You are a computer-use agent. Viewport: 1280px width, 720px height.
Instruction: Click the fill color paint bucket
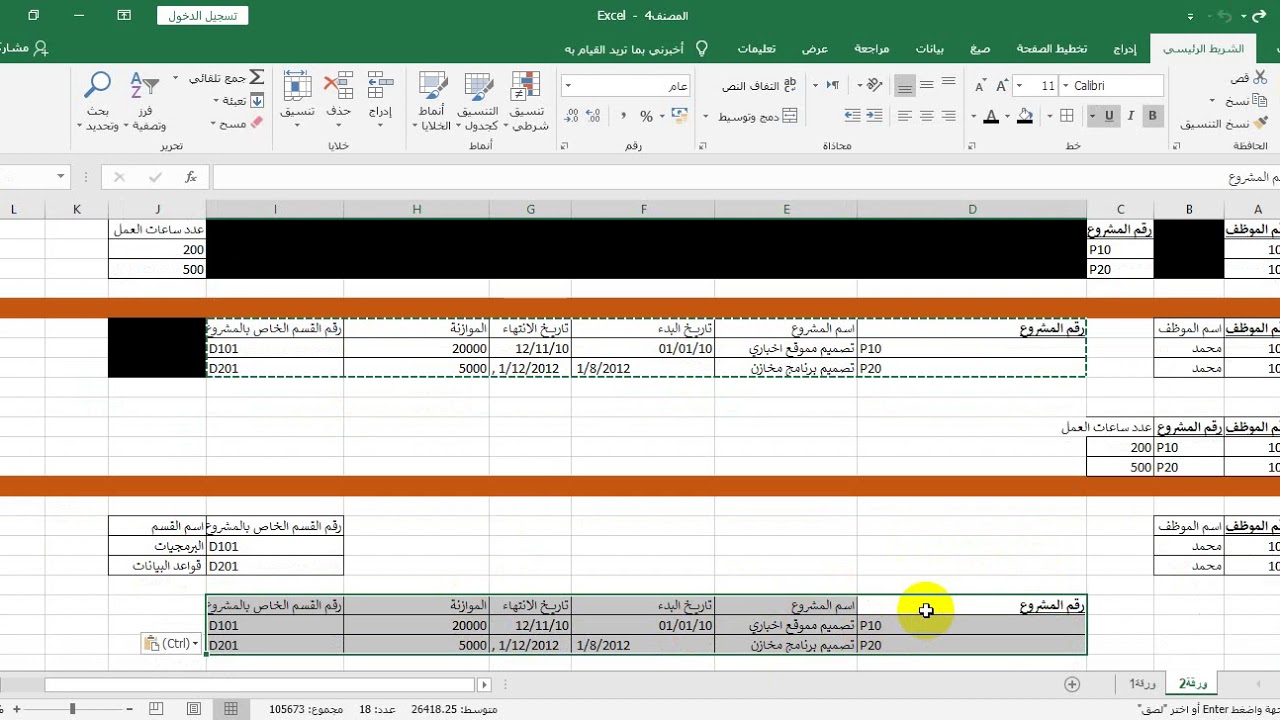[x=1024, y=117]
